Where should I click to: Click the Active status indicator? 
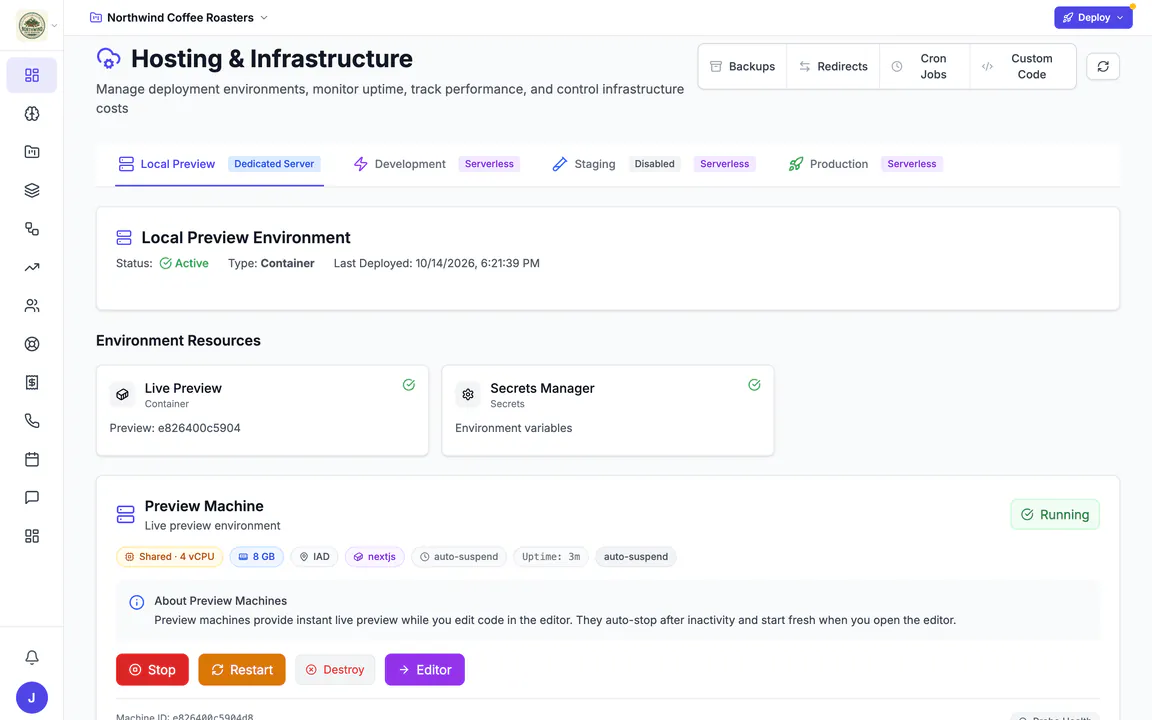click(x=184, y=263)
